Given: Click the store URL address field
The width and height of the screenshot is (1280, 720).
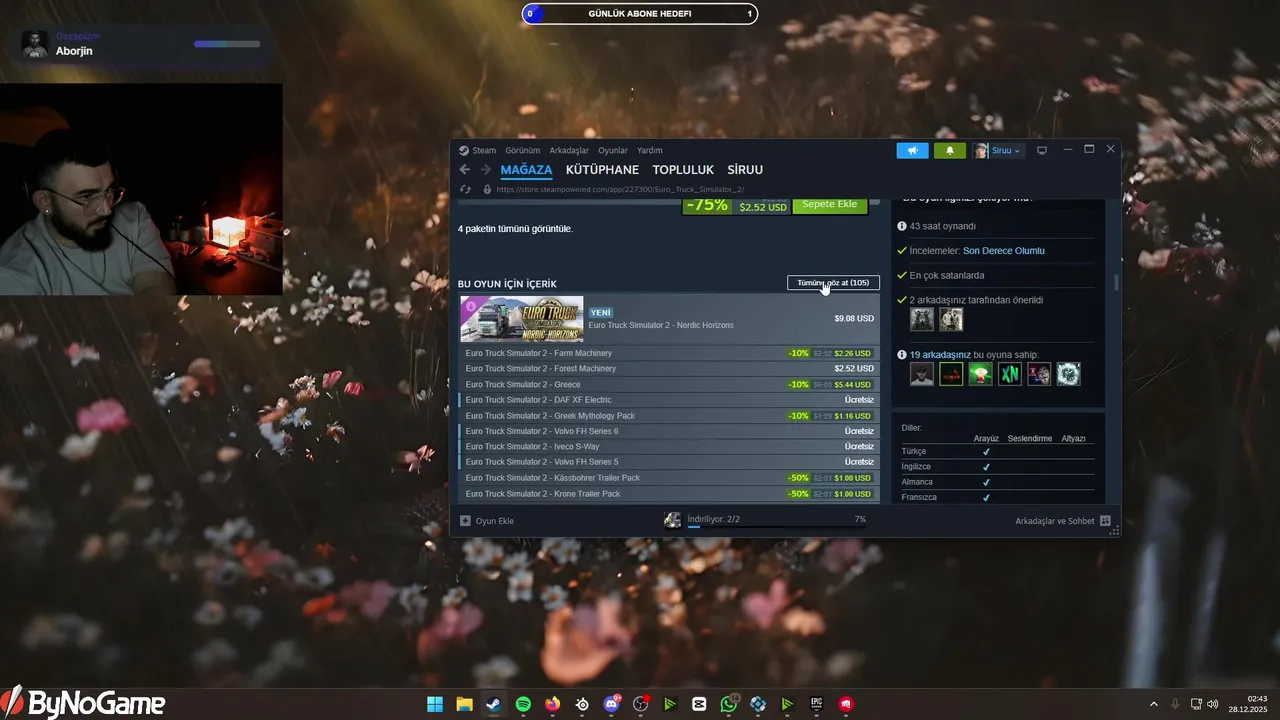Looking at the screenshot, I should point(620,189).
